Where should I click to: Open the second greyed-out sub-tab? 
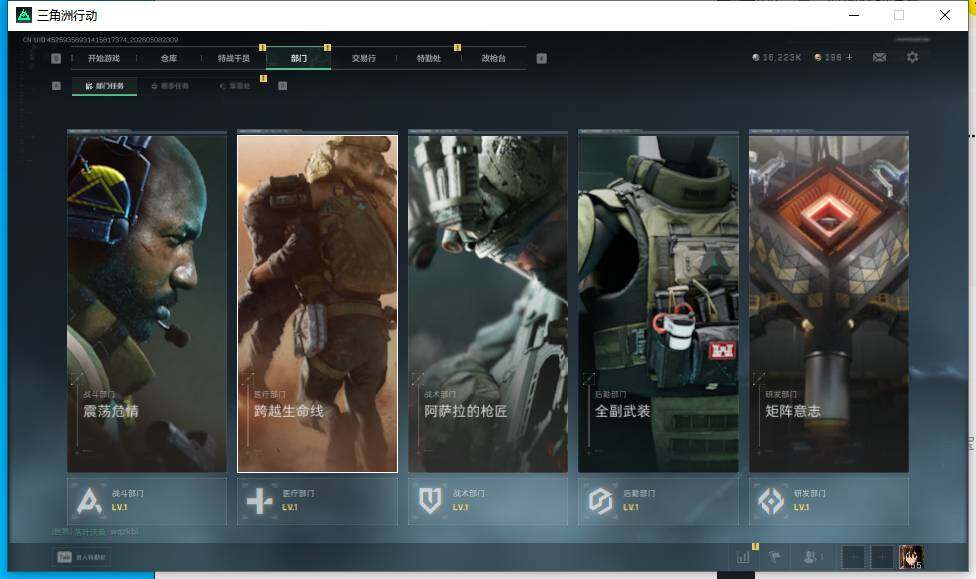(x=170, y=86)
